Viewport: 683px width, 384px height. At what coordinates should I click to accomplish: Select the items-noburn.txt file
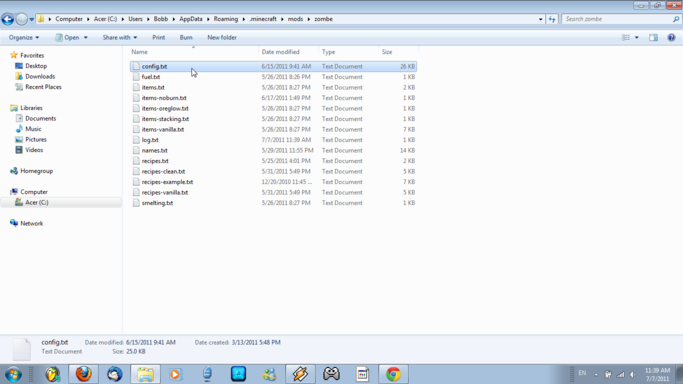[274, 98]
